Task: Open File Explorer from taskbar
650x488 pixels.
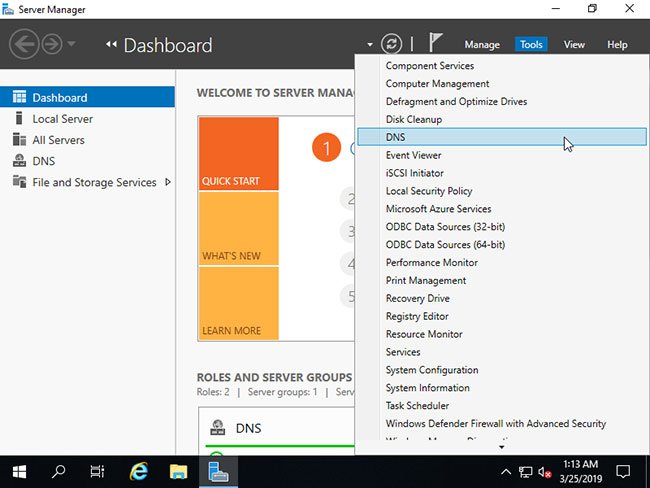Action: point(178,471)
